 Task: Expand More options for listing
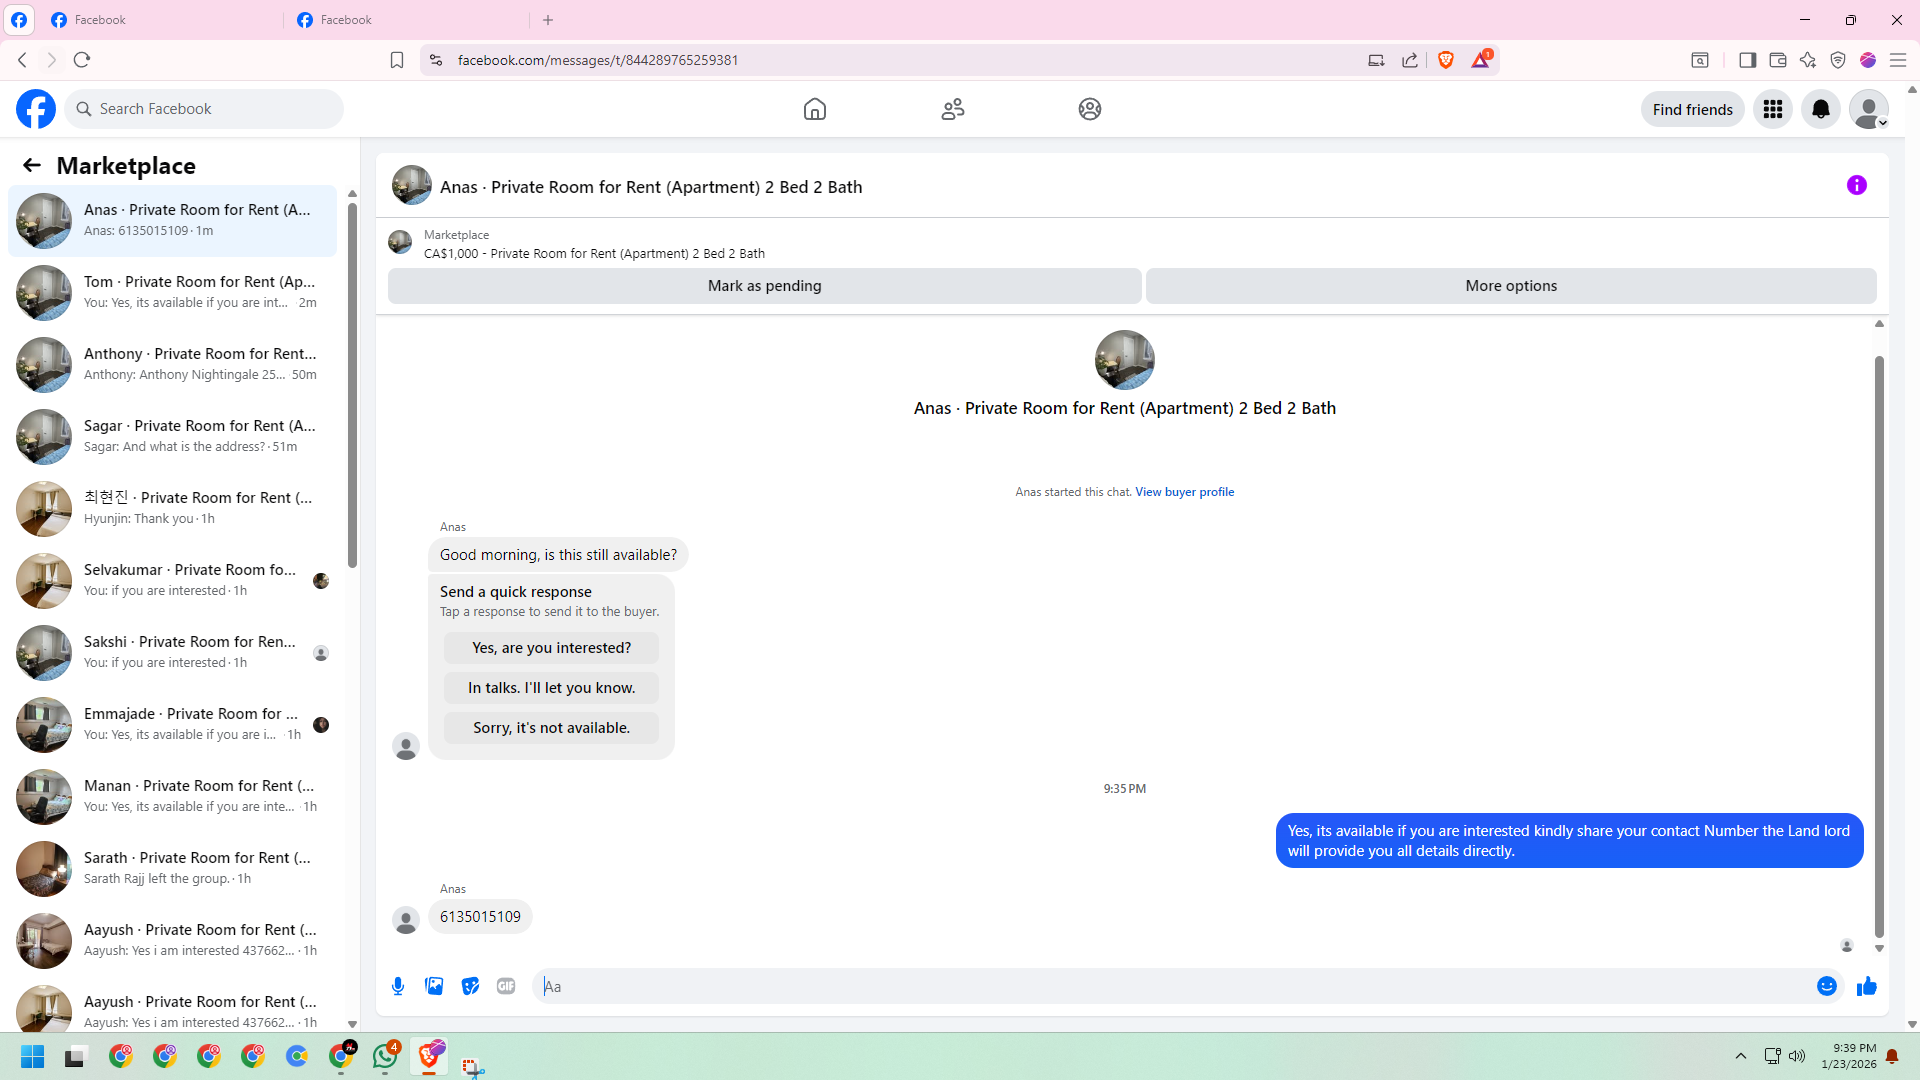point(1510,286)
